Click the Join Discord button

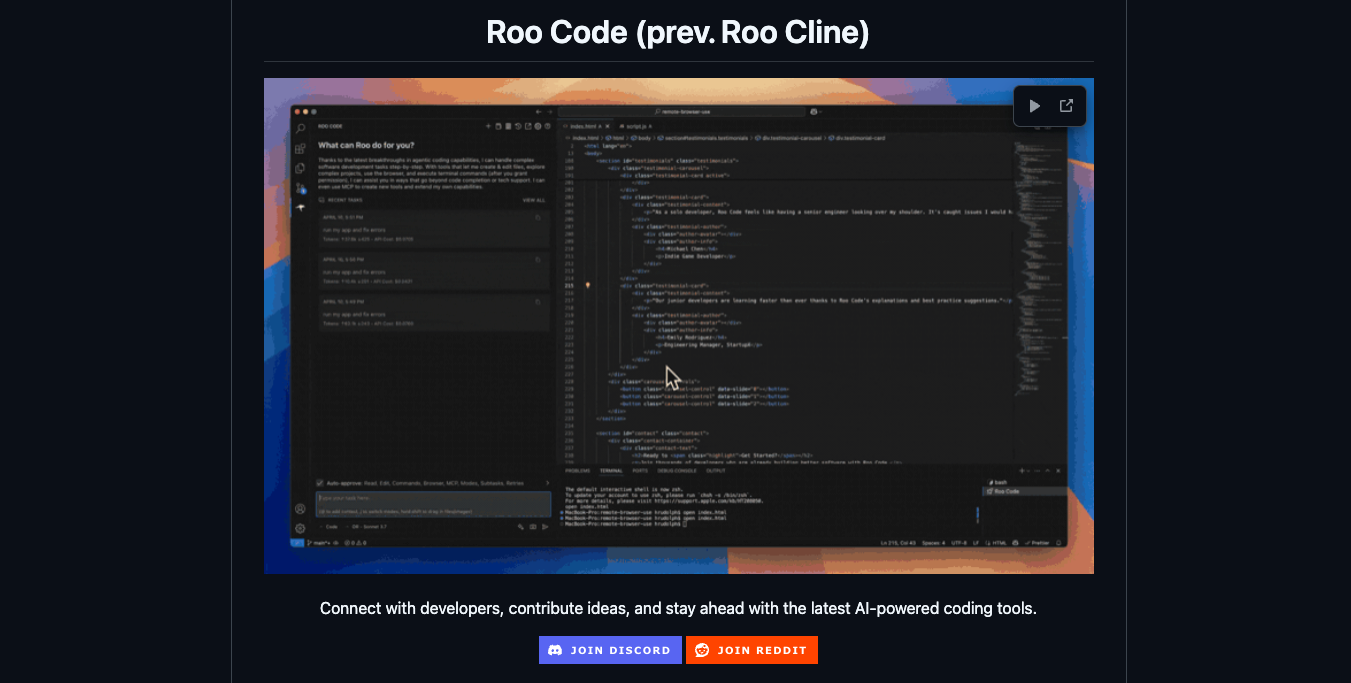coord(610,650)
